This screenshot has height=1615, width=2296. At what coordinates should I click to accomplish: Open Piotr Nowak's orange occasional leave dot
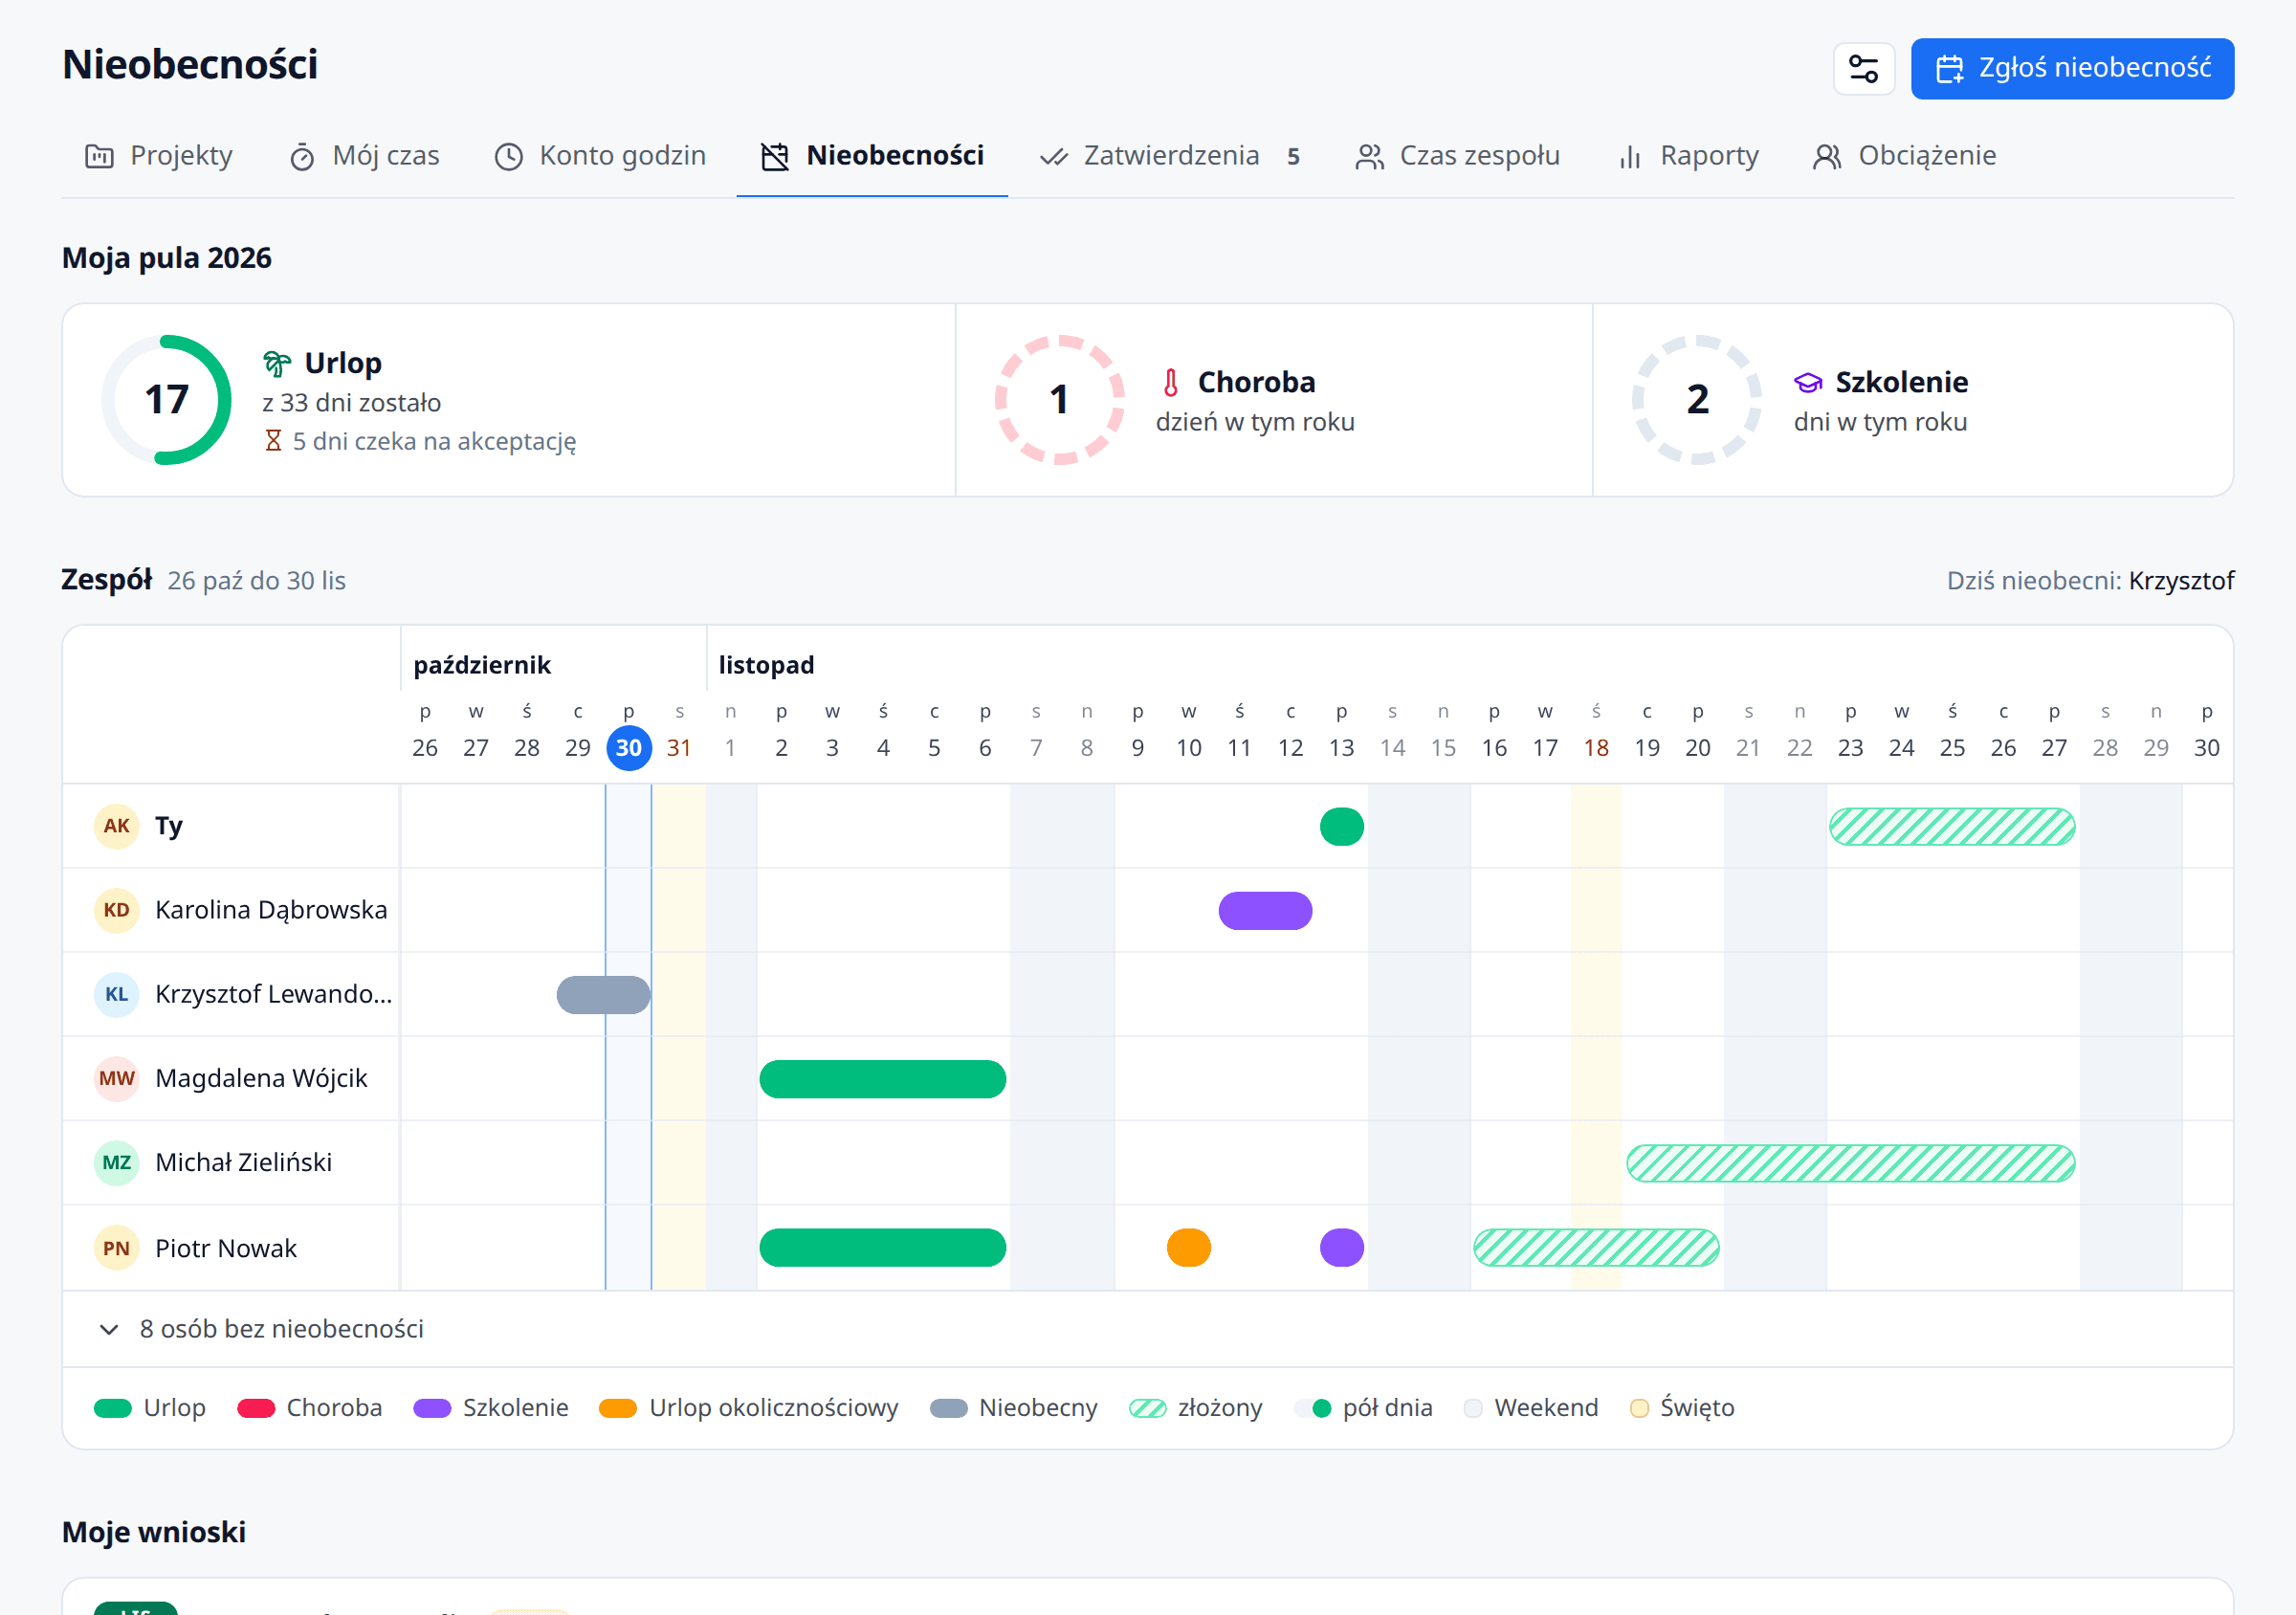(1189, 1248)
